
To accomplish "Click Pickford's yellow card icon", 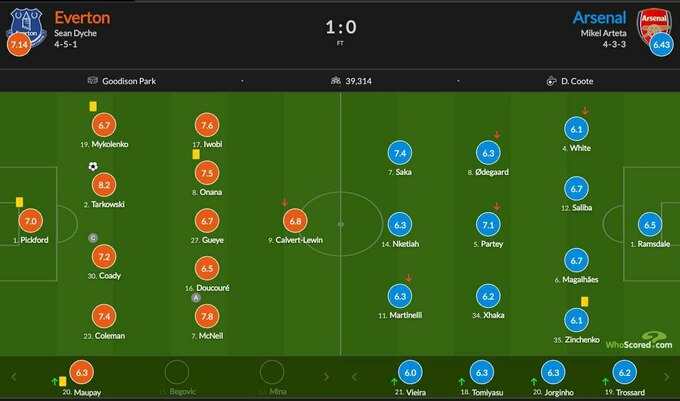I will (x=19, y=202).
